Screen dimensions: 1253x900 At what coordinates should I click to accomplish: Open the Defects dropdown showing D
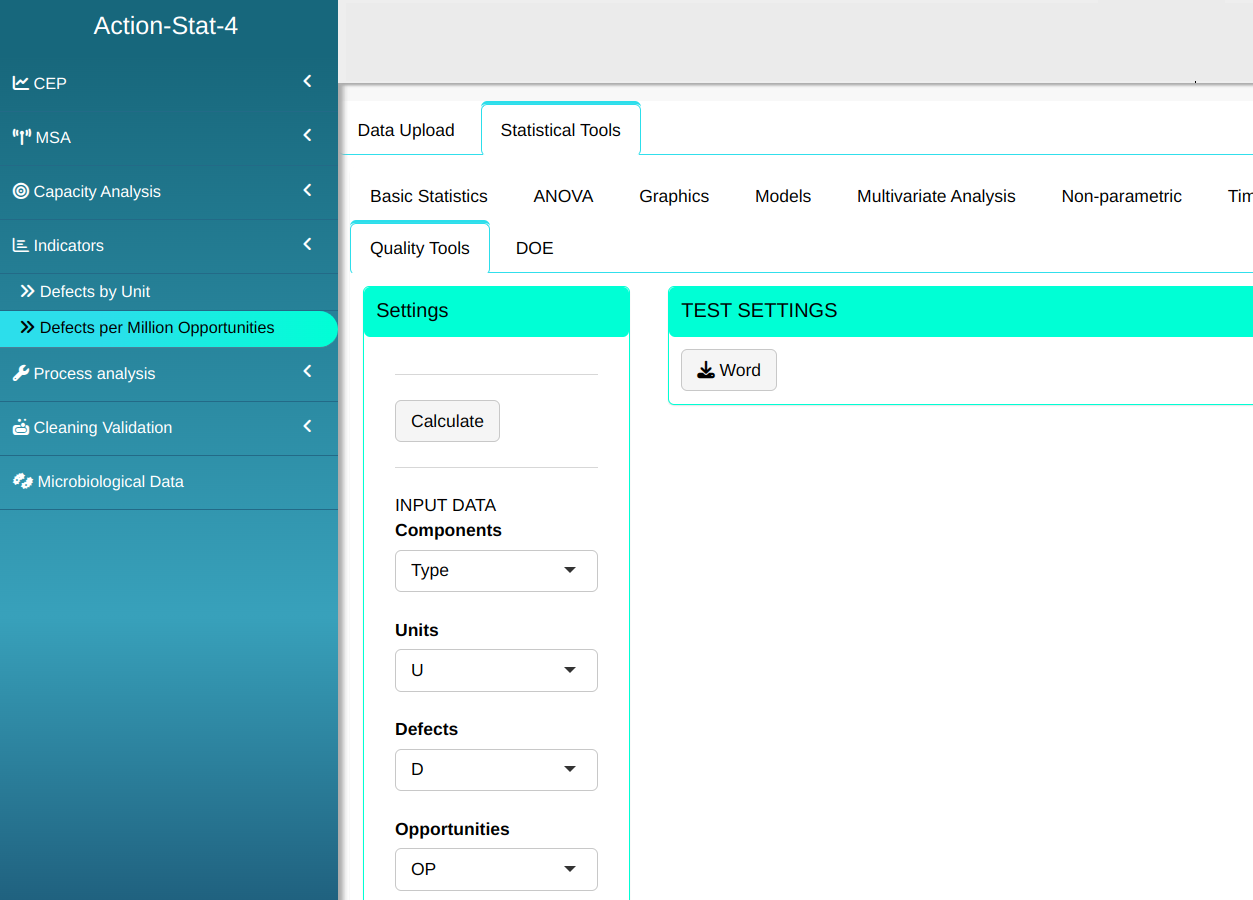(x=496, y=770)
